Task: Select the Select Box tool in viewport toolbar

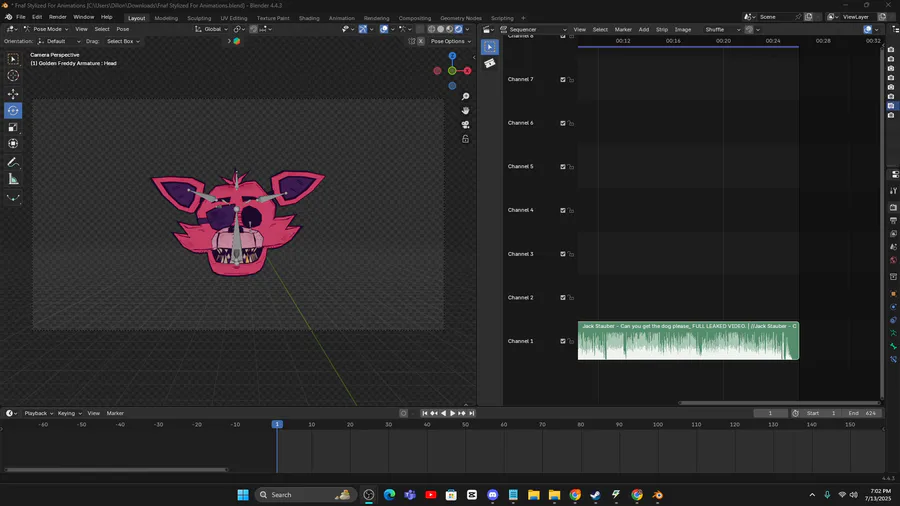Action: 13,59
